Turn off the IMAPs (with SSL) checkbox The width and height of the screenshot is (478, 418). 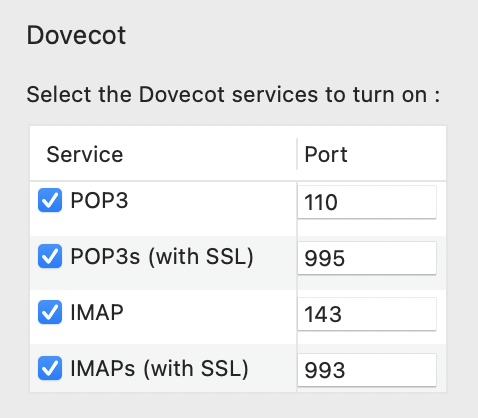click(50, 368)
